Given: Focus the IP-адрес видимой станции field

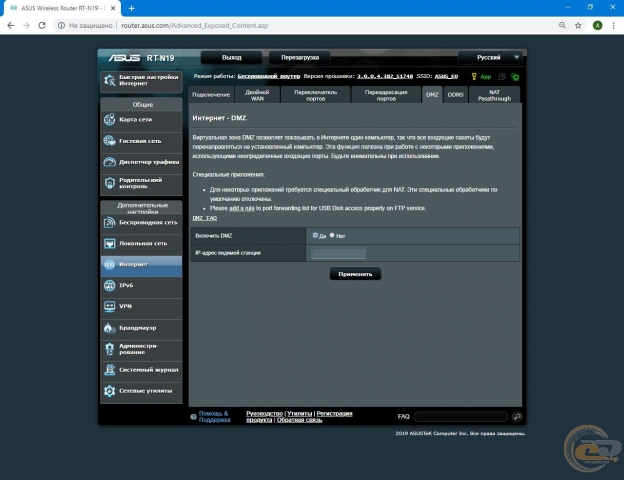Looking at the screenshot, I should 339,253.
